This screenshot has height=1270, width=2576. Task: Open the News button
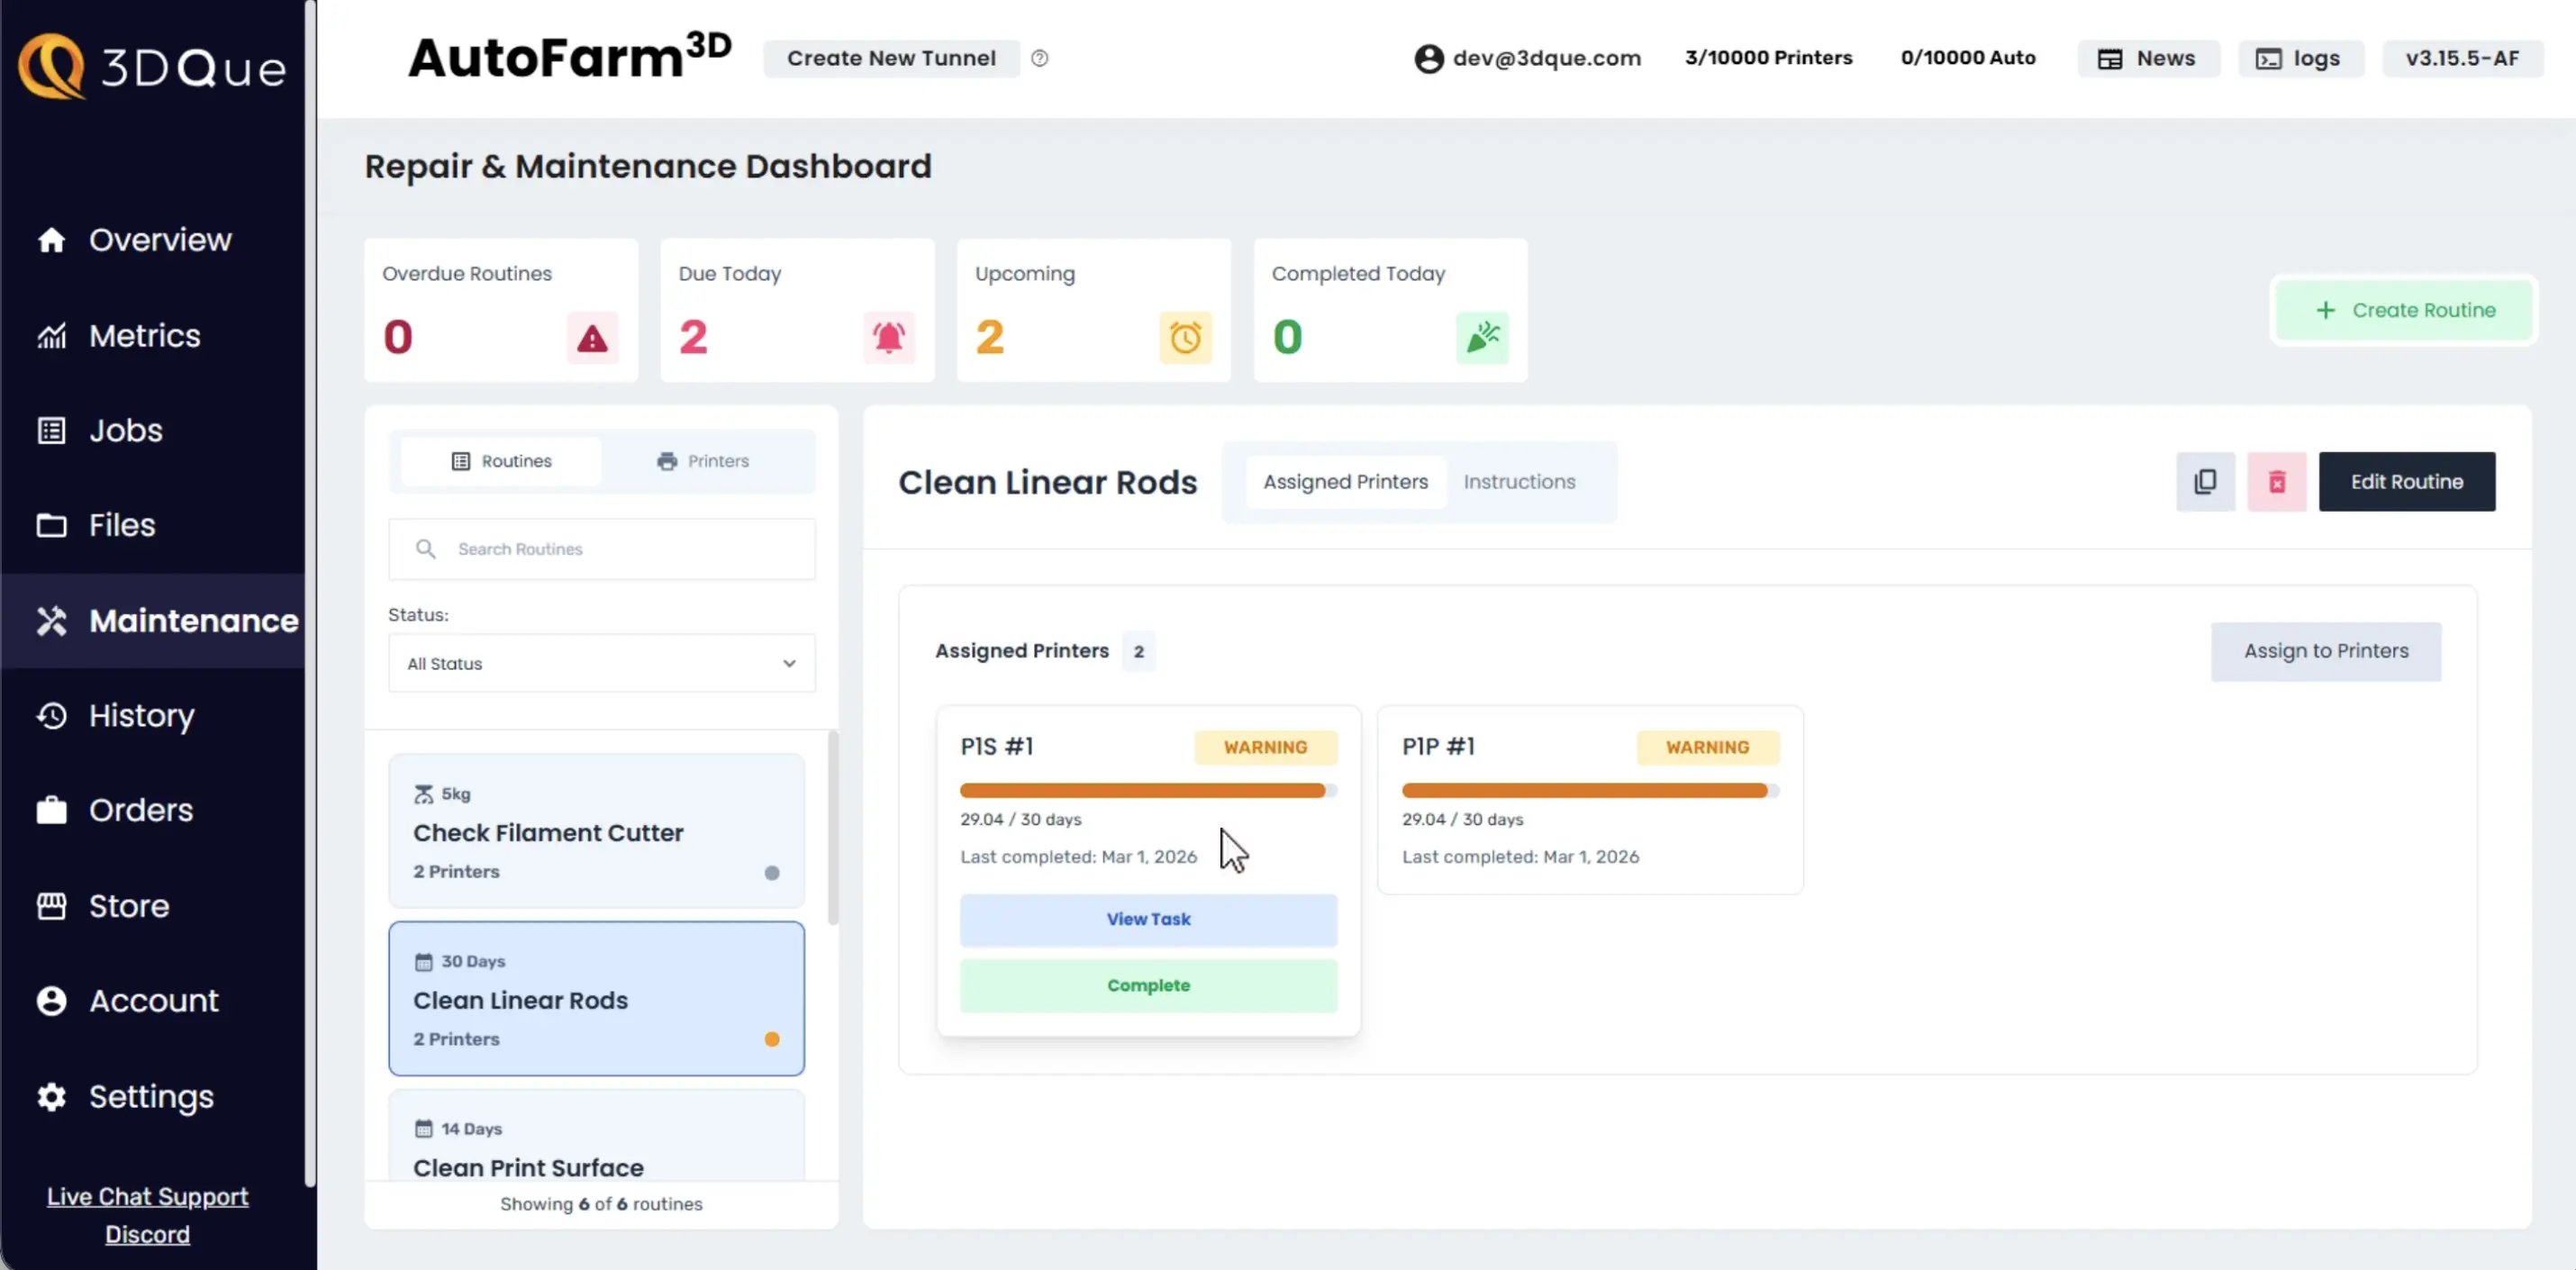(x=2147, y=58)
